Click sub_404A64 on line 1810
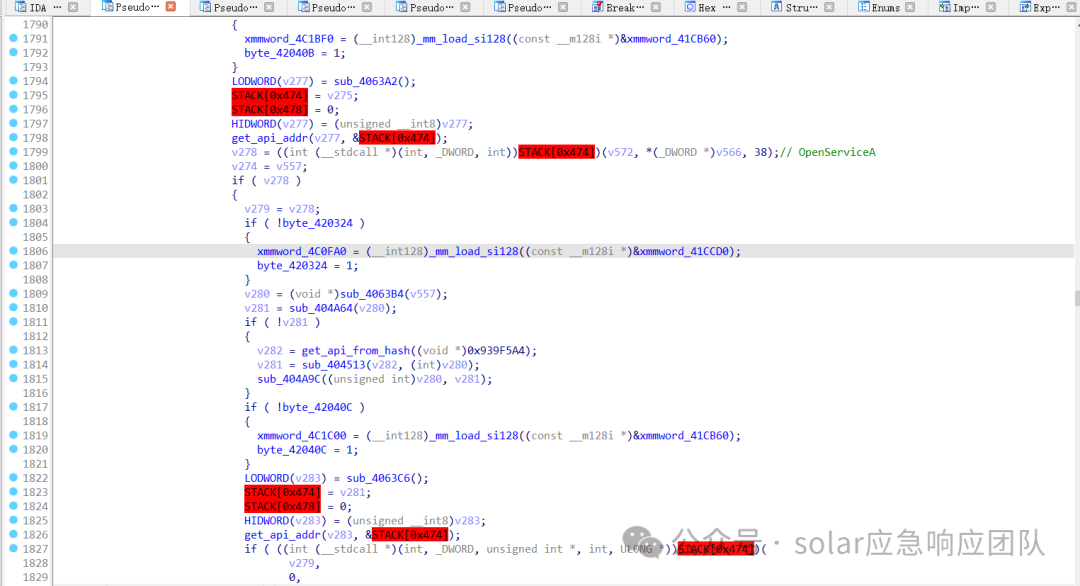1080x586 pixels. [x=321, y=308]
